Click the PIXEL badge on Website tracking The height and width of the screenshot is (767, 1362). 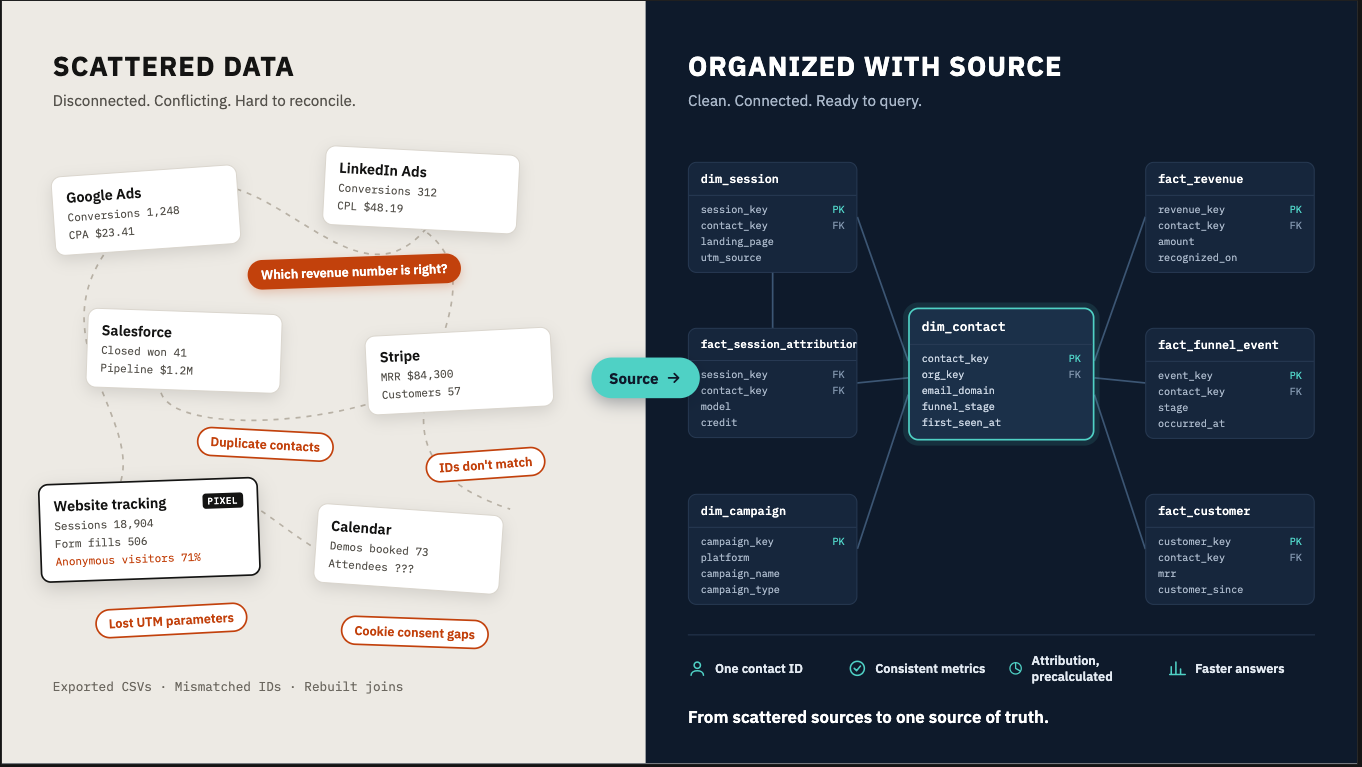pos(223,500)
